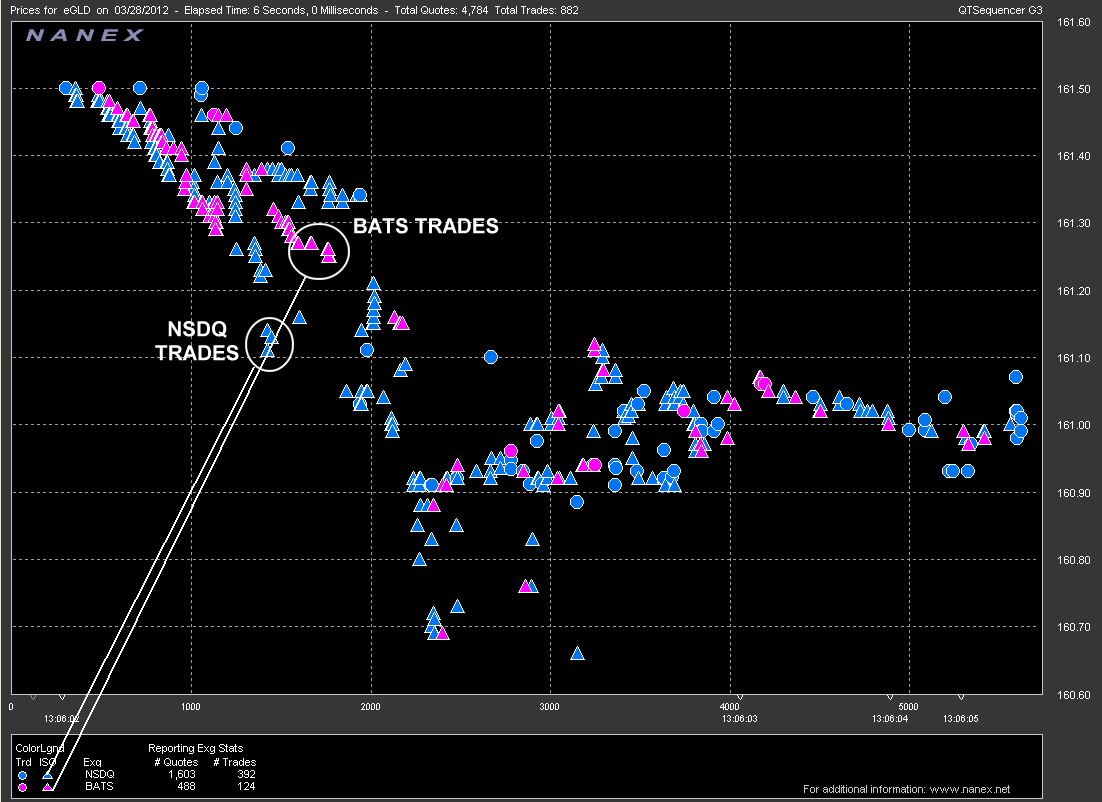Click the 13:06:02 timestamp label
The width and height of the screenshot is (1102, 802).
[x=62, y=718]
